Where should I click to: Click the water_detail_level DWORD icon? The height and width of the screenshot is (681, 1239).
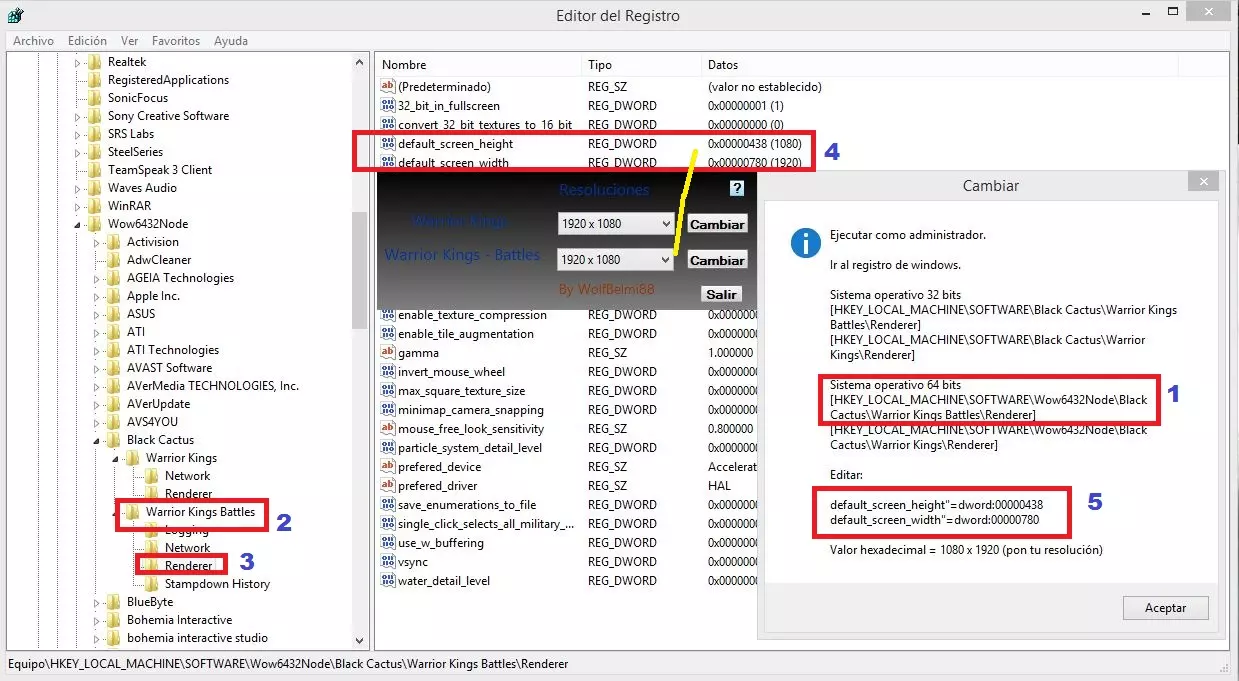click(x=388, y=581)
